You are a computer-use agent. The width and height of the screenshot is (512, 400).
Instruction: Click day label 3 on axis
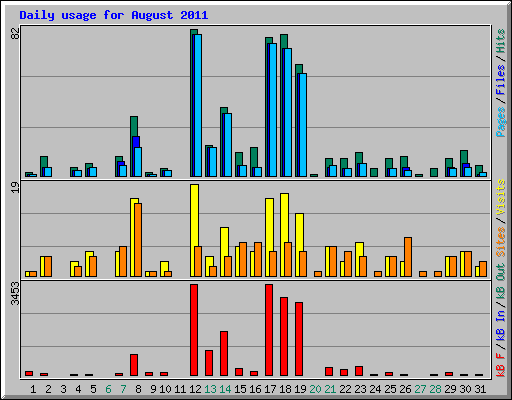pyautogui.click(x=63, y=389)
